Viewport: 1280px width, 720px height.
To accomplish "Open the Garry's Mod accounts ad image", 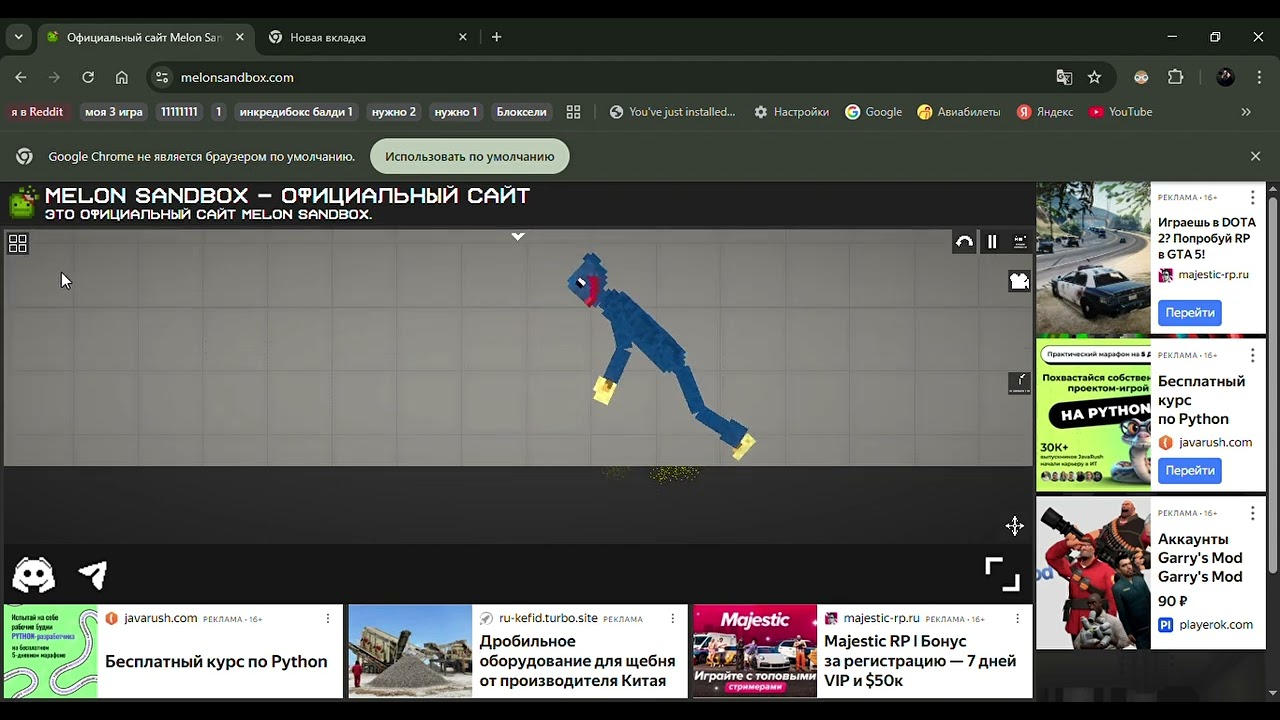I will click(x=1093, y=573).
